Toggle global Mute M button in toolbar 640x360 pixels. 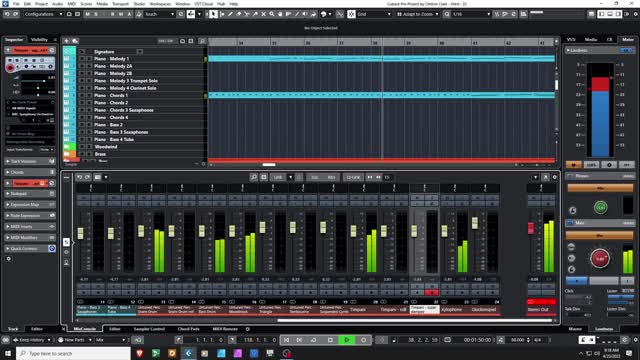tap(87, 14)
